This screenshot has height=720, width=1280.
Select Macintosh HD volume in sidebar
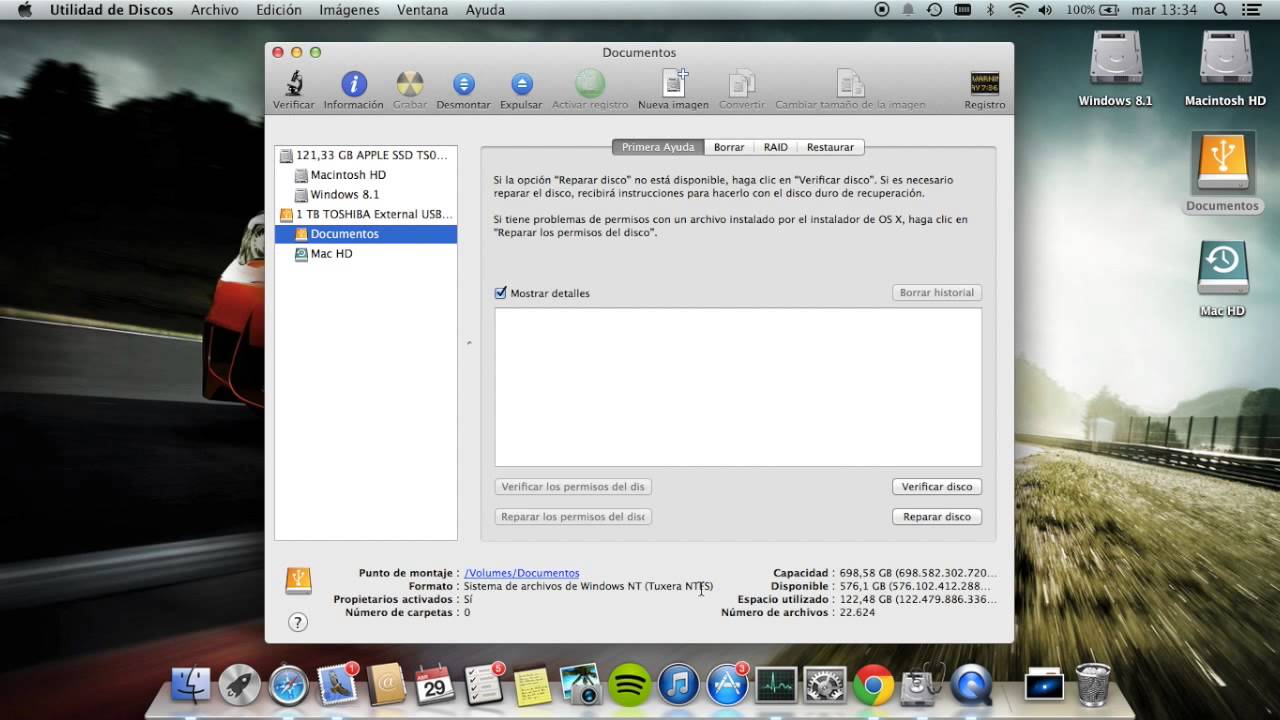[366, 175]
